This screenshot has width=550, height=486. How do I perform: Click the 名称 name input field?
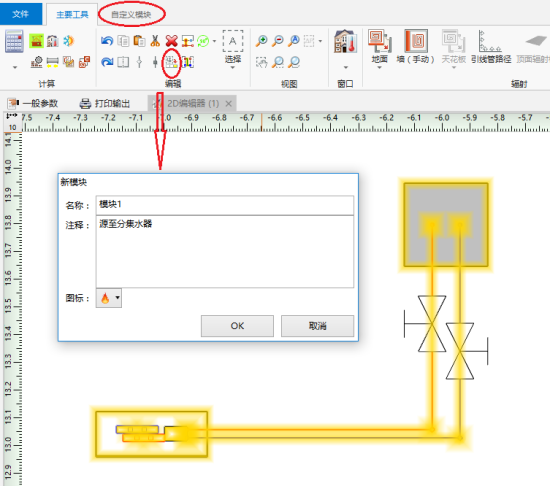click(224, 205)
